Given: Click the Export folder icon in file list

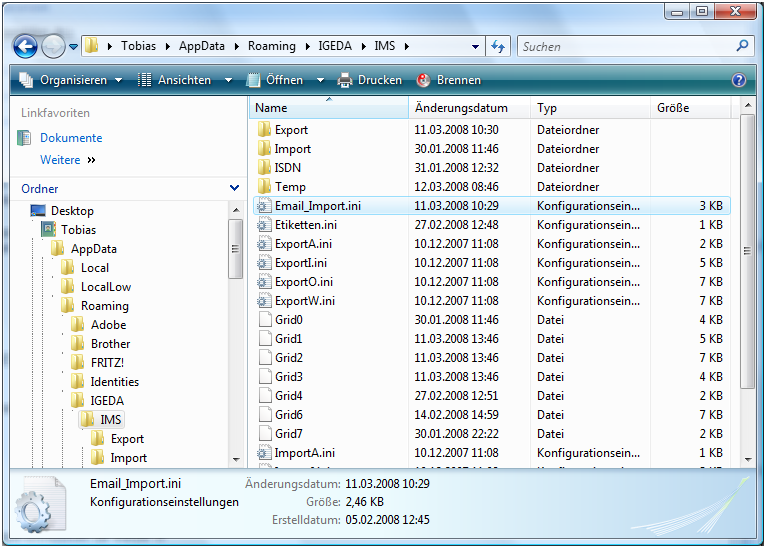Looking at the screenshot, I should pyautogui.click(x=264, y=129).
